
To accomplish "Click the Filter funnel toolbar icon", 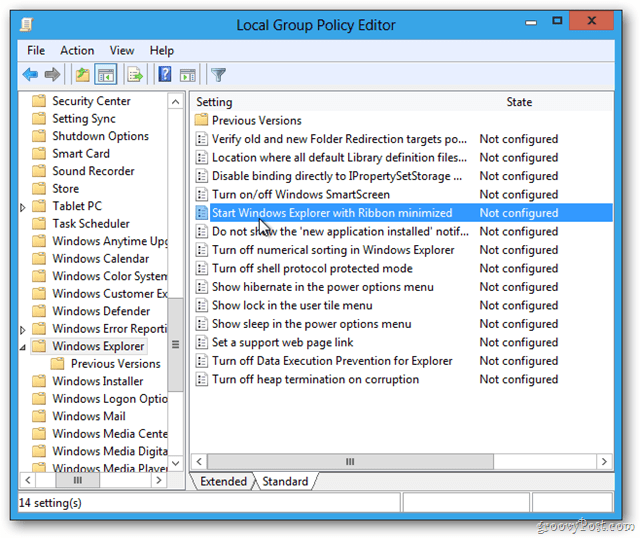I will click(x=218, y=75).
